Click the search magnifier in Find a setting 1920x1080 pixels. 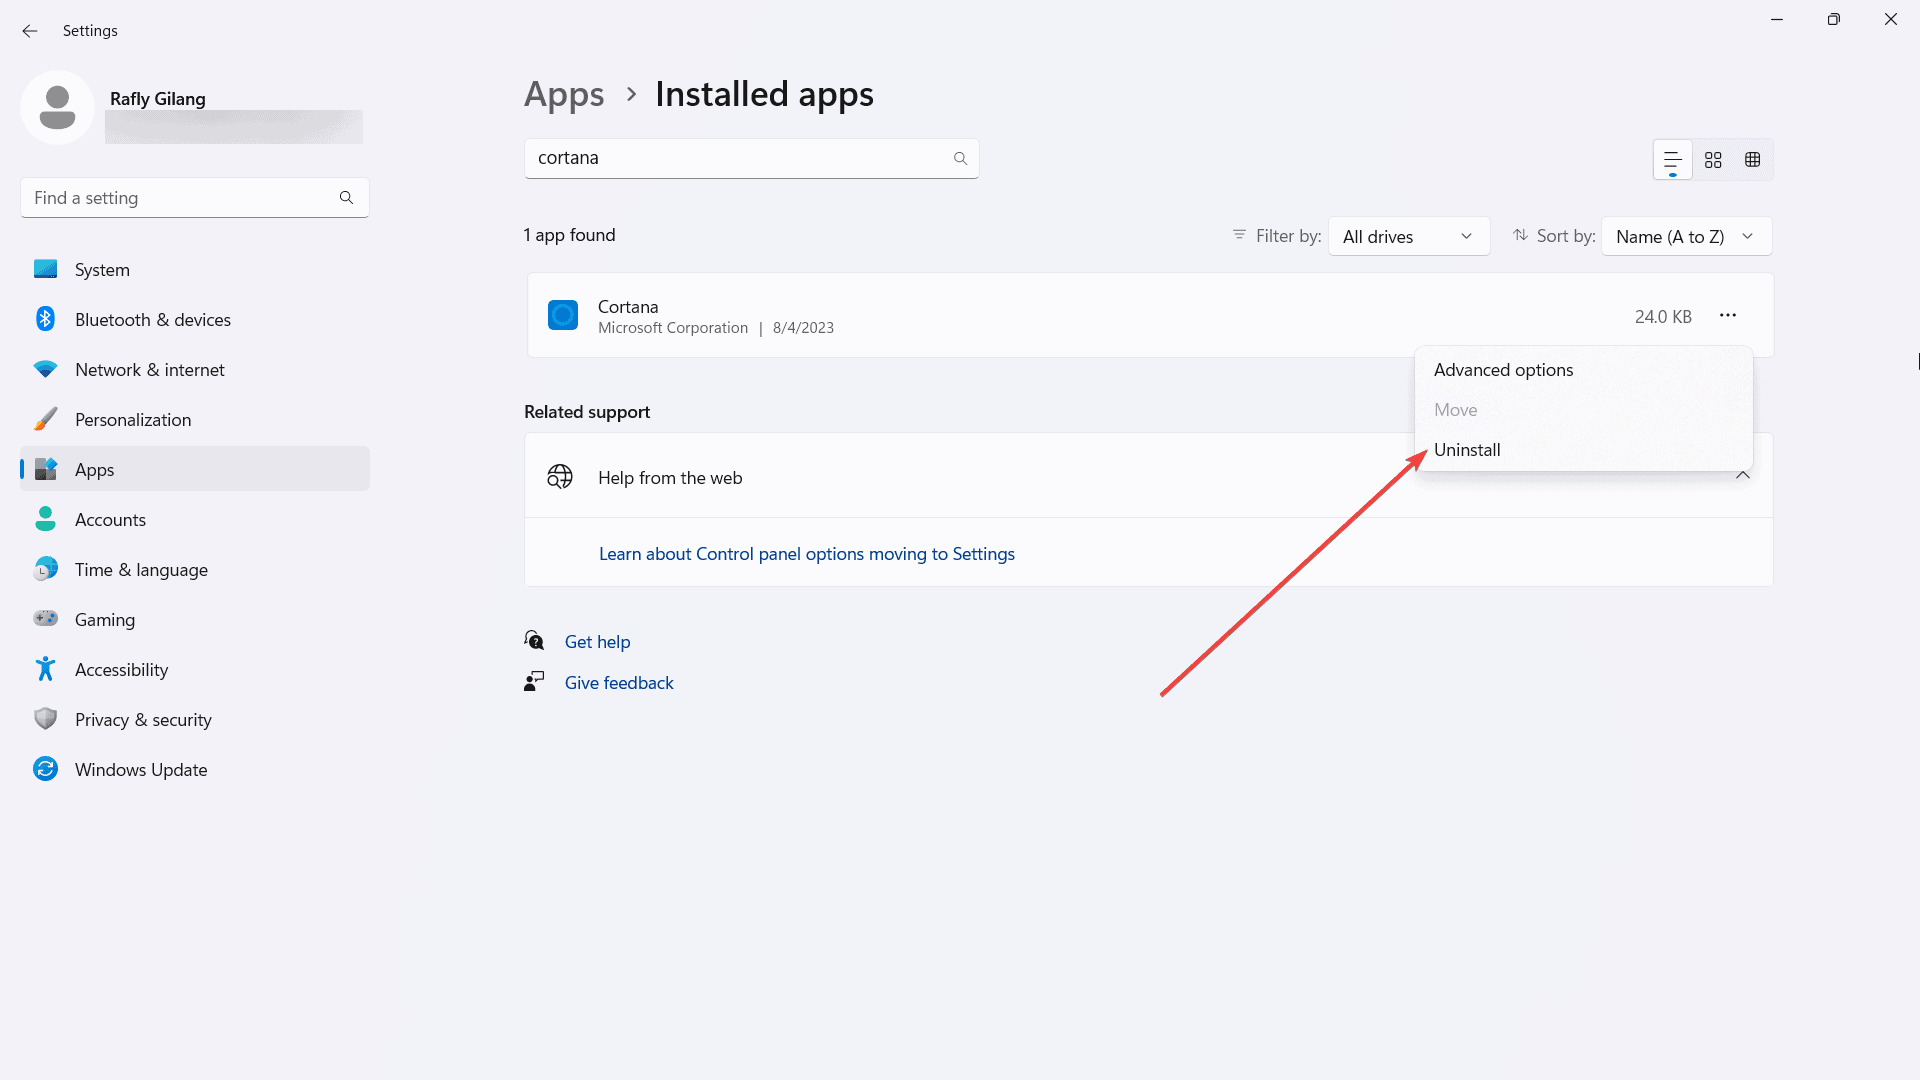(x=346, y=198)
